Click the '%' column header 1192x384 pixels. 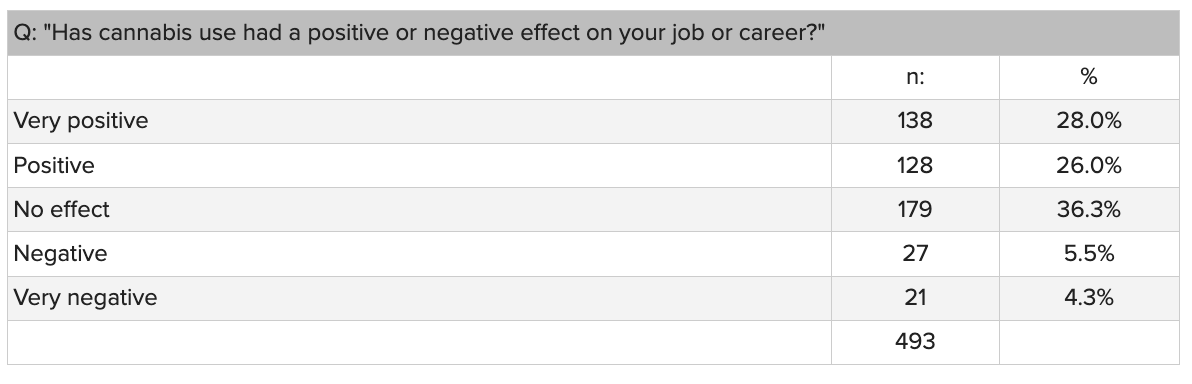coord(1089,77)
